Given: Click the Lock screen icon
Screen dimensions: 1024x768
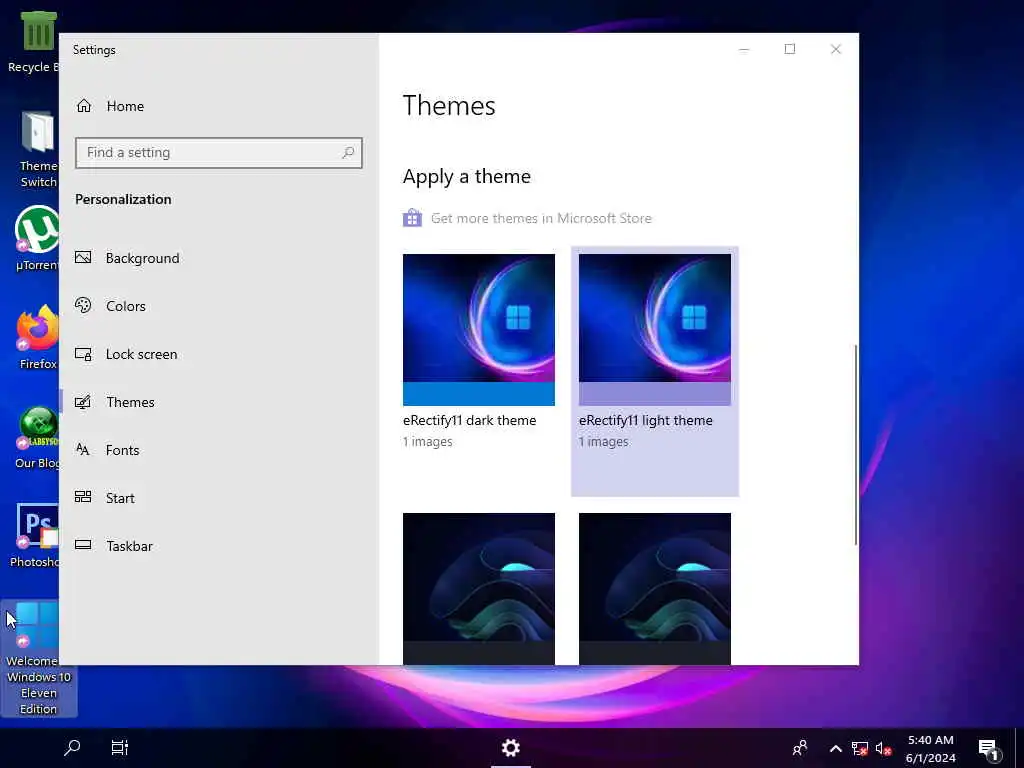Looking at the screenshot, I should (x=83, y=354).
